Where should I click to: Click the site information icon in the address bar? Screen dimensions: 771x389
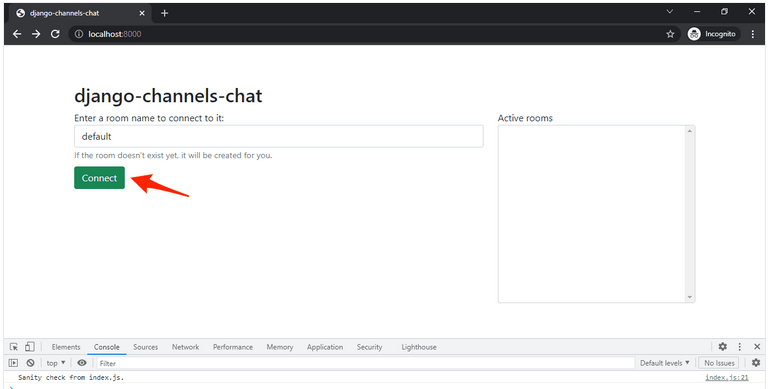point(79,34)
